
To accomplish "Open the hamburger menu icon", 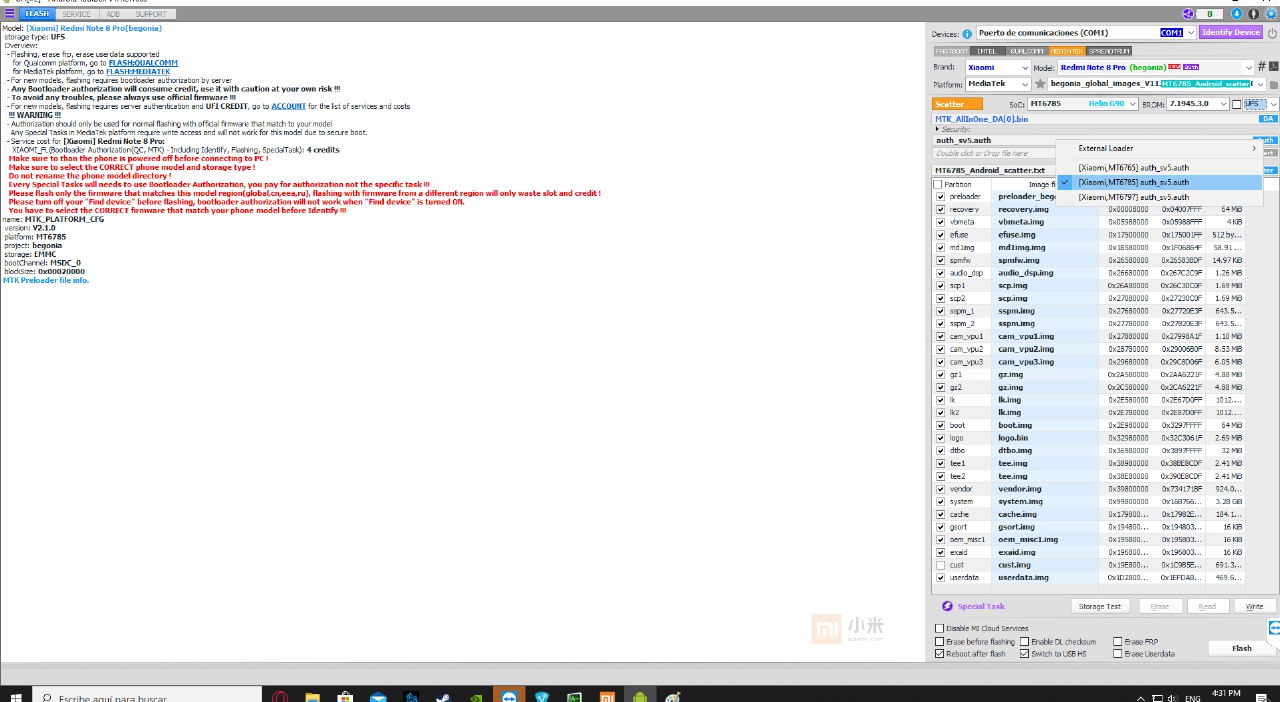I will (x=9, y=14).
